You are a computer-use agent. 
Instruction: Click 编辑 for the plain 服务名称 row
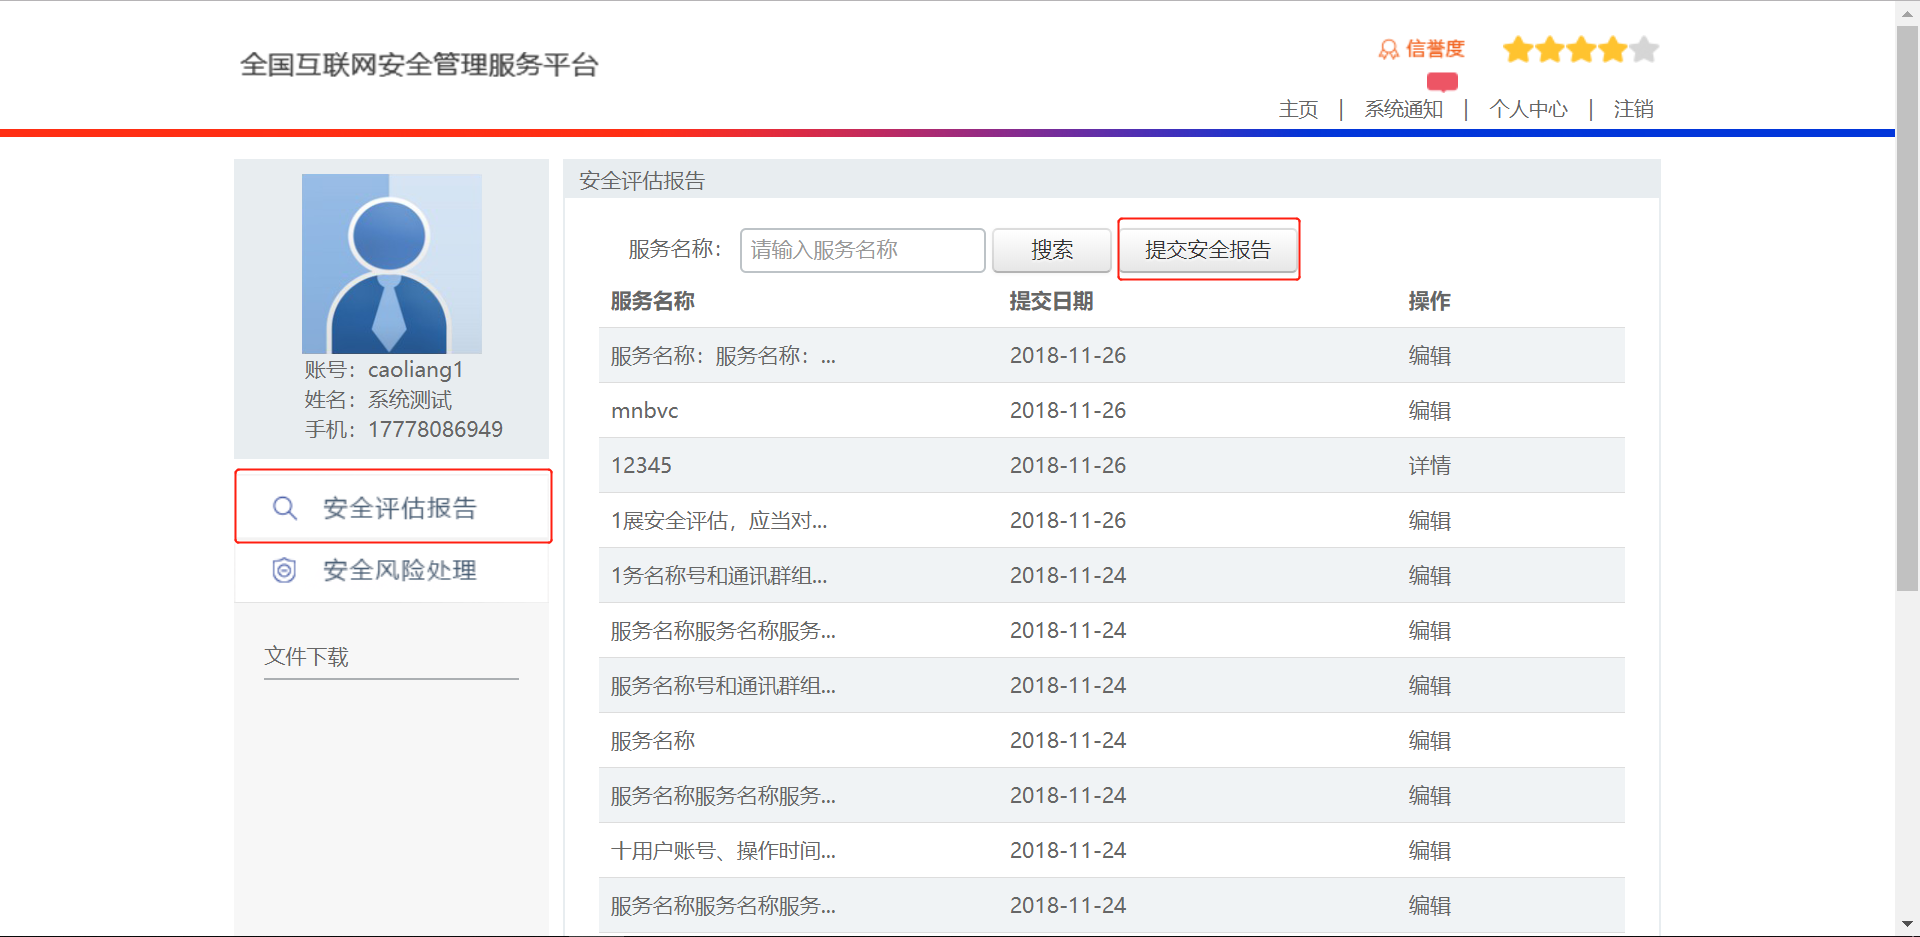pos(1429,741)
